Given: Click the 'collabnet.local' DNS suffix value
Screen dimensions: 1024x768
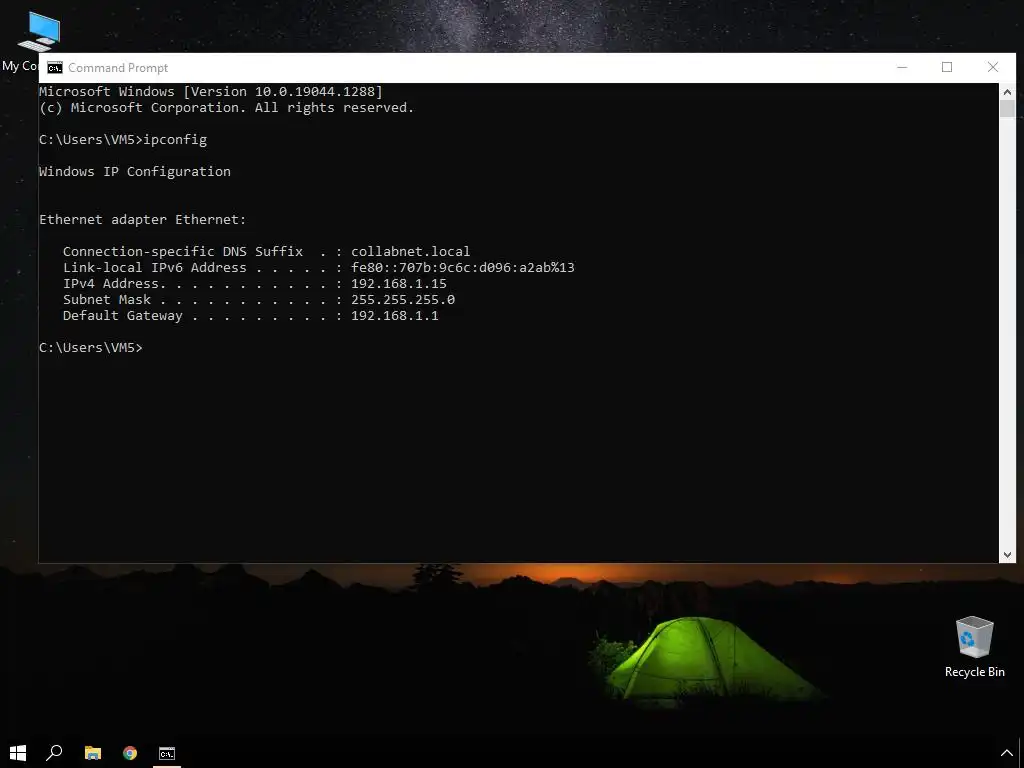Looking at the screenshot, I should click(411, 251).
